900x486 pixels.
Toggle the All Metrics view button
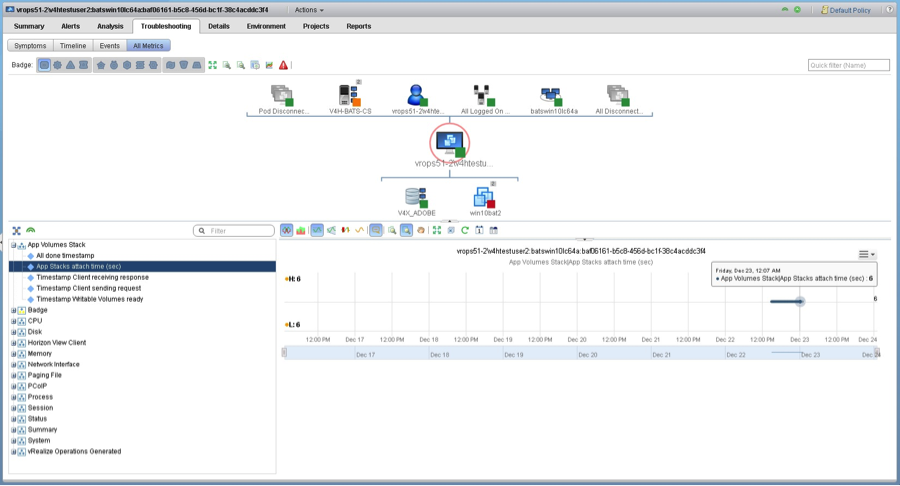149,45
